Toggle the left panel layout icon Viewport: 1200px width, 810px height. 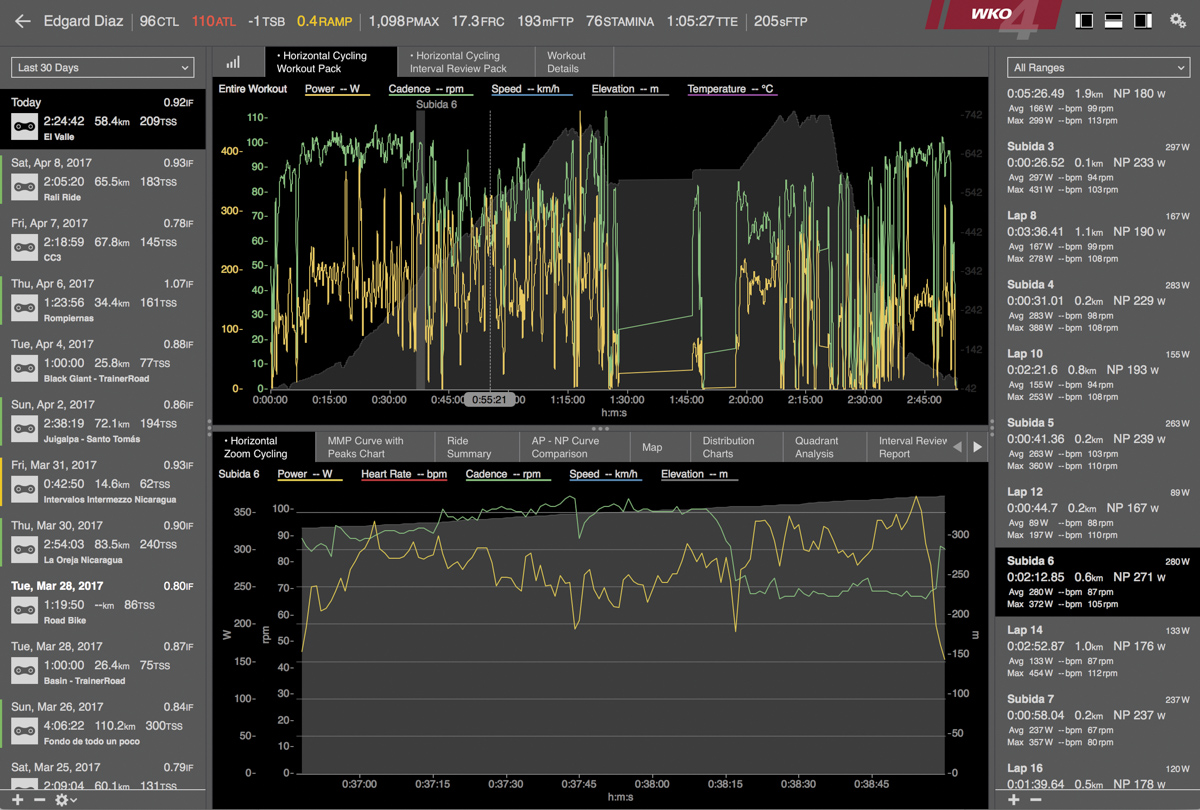(x=1084, y=21)
